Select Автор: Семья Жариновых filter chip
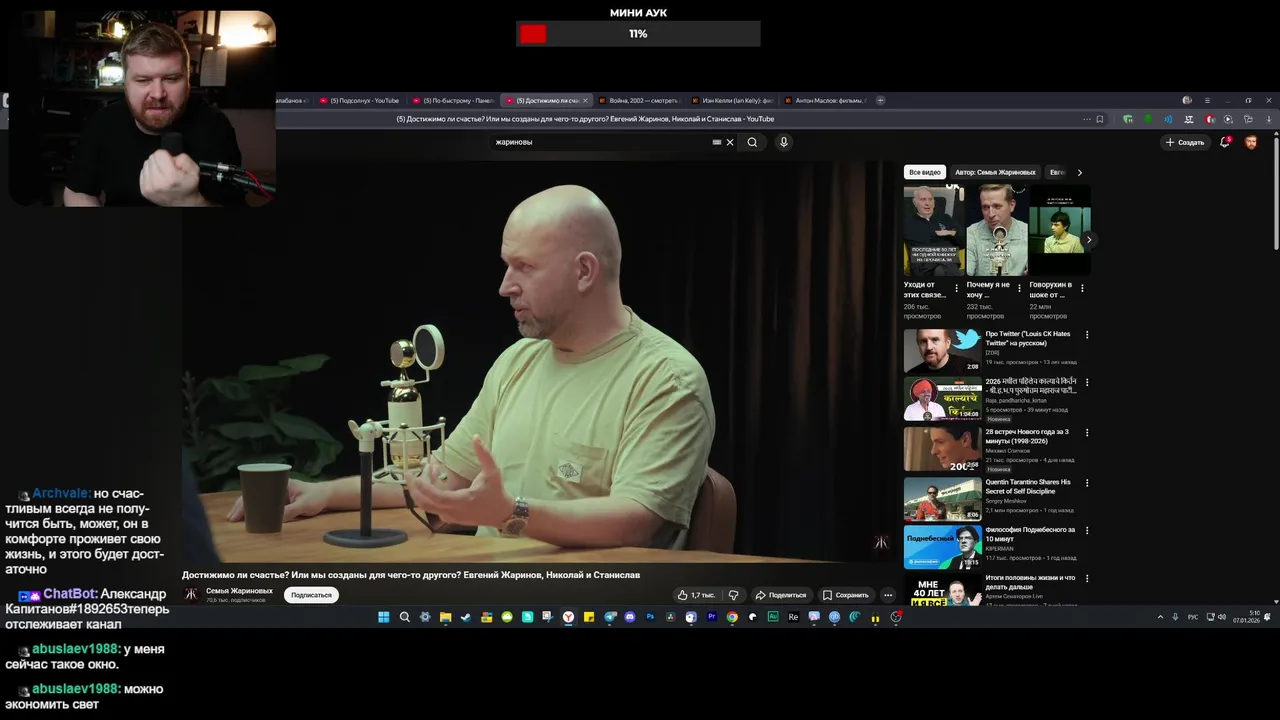 [x=995, y=172]
